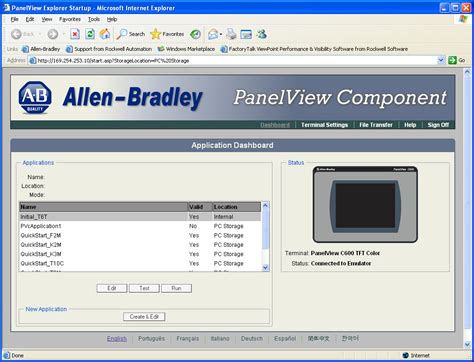Open FactoryTalk ViewPoint link in links bar

tap(314, 49)
